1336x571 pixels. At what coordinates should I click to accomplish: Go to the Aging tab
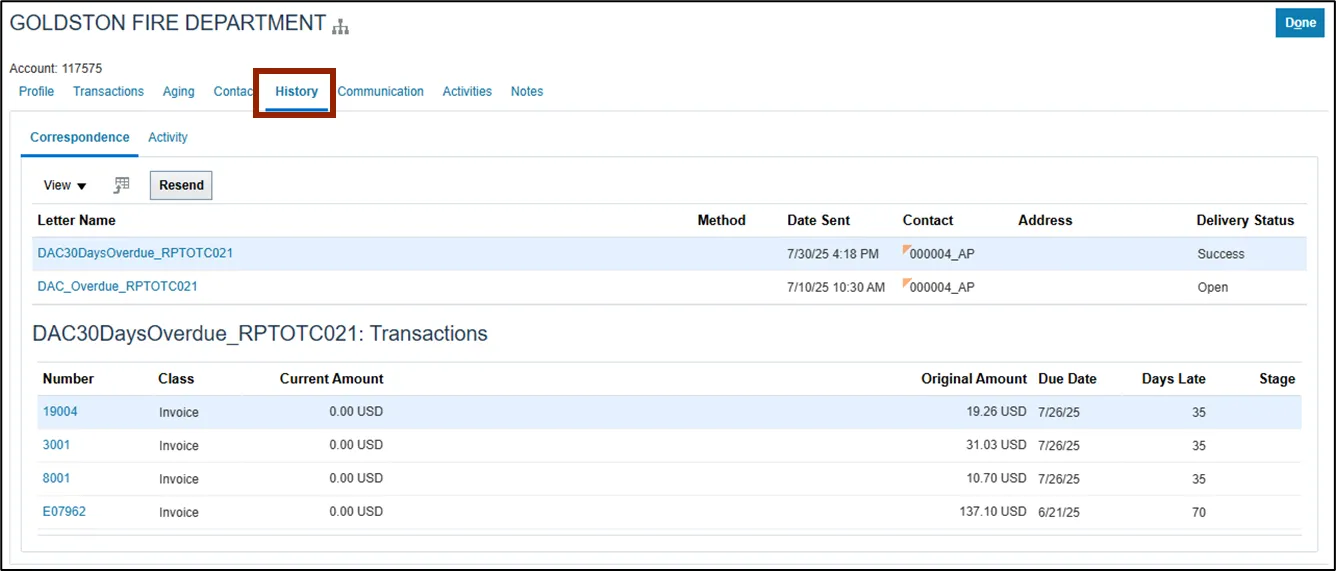179,91
